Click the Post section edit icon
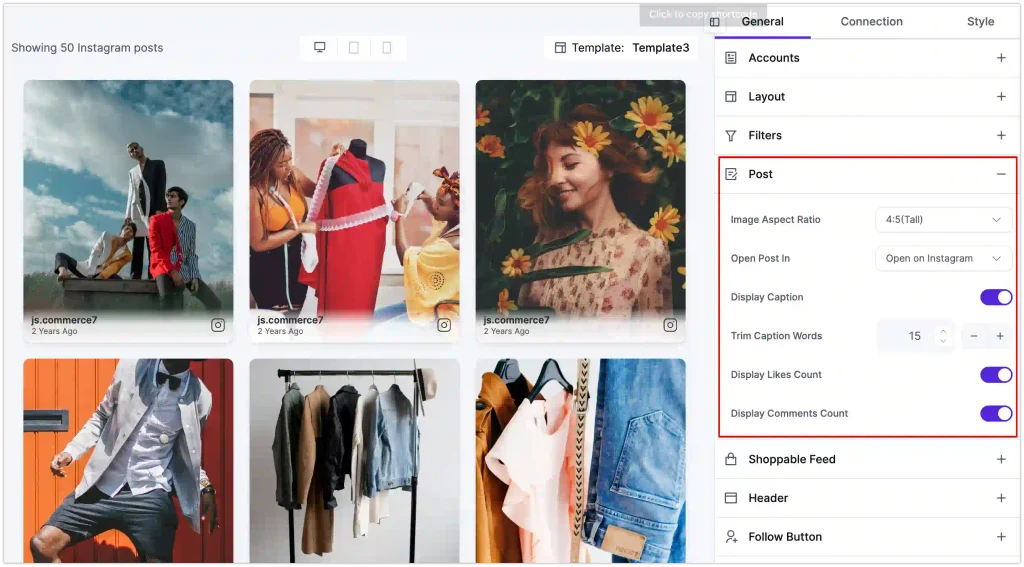The height and width of the screenshot is (567, 1024). pyautogui.click(x=731, y=174)
